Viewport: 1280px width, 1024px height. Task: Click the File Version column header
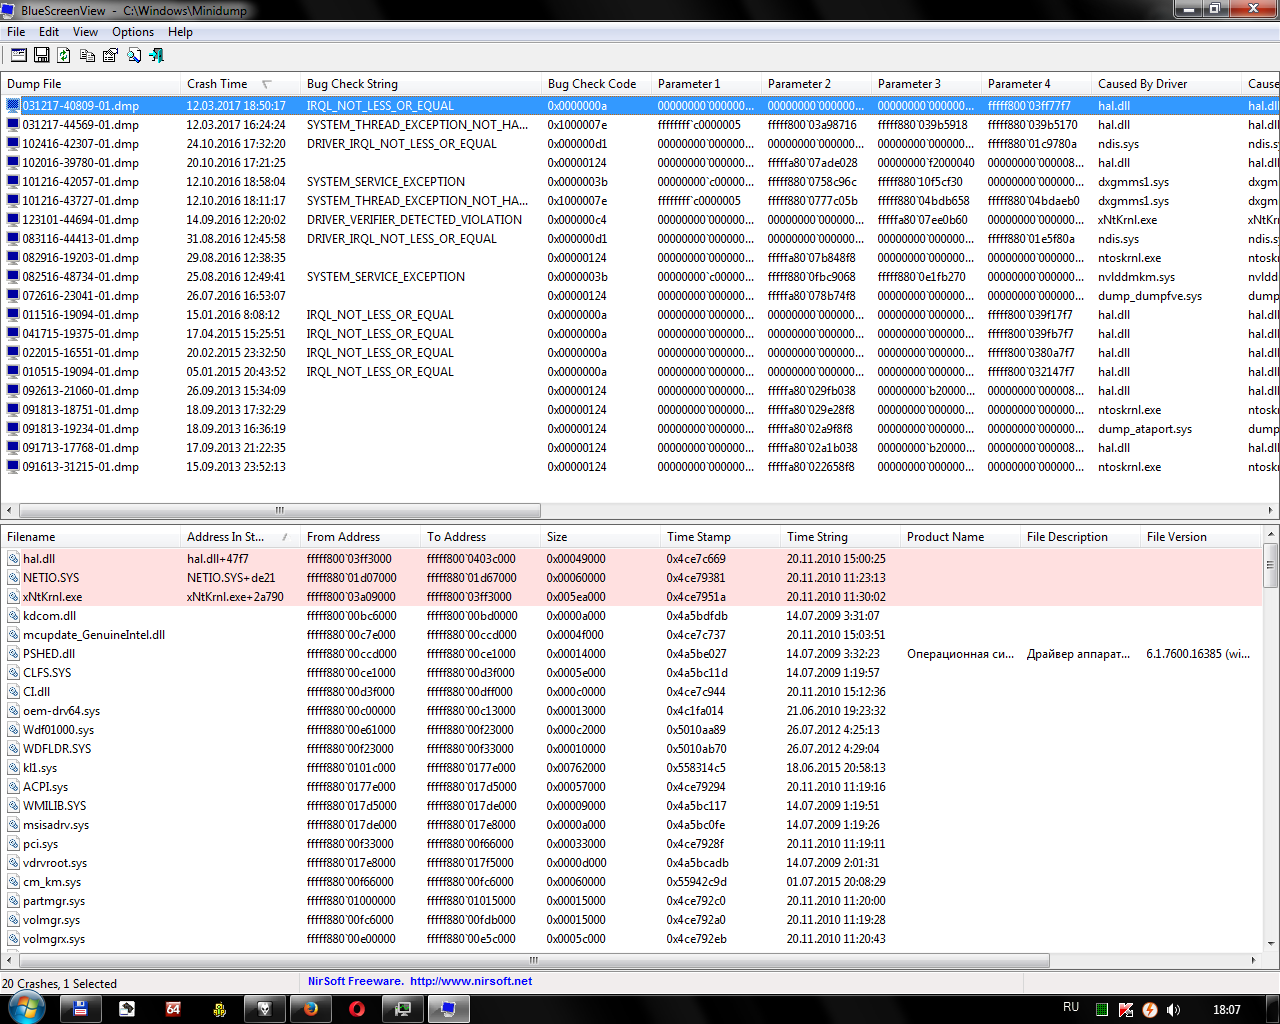pyautogui.click(x=1201, y=537)
